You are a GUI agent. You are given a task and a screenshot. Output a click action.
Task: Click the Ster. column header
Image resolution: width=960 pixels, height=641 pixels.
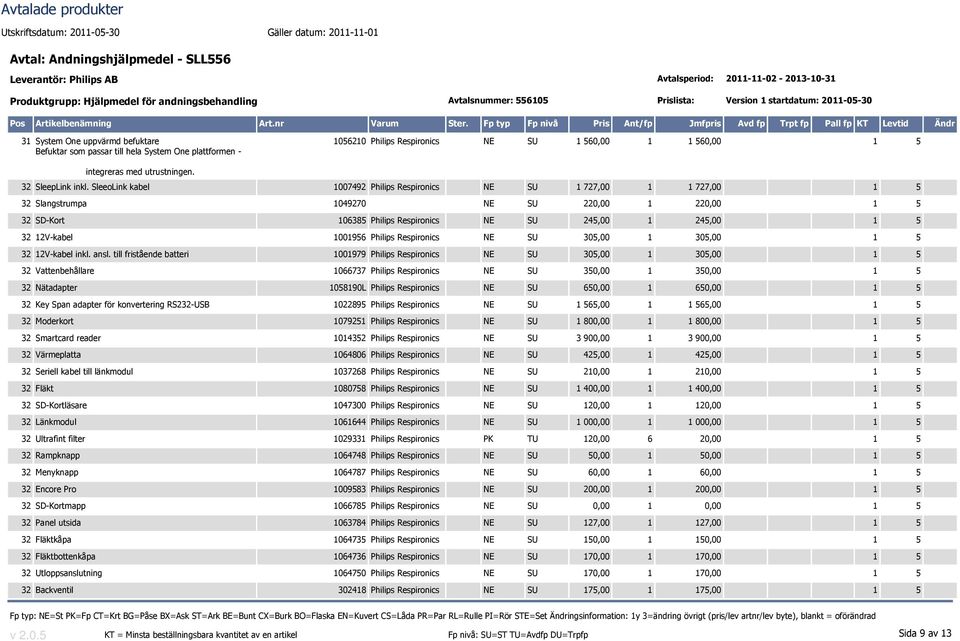pos(463,124)
